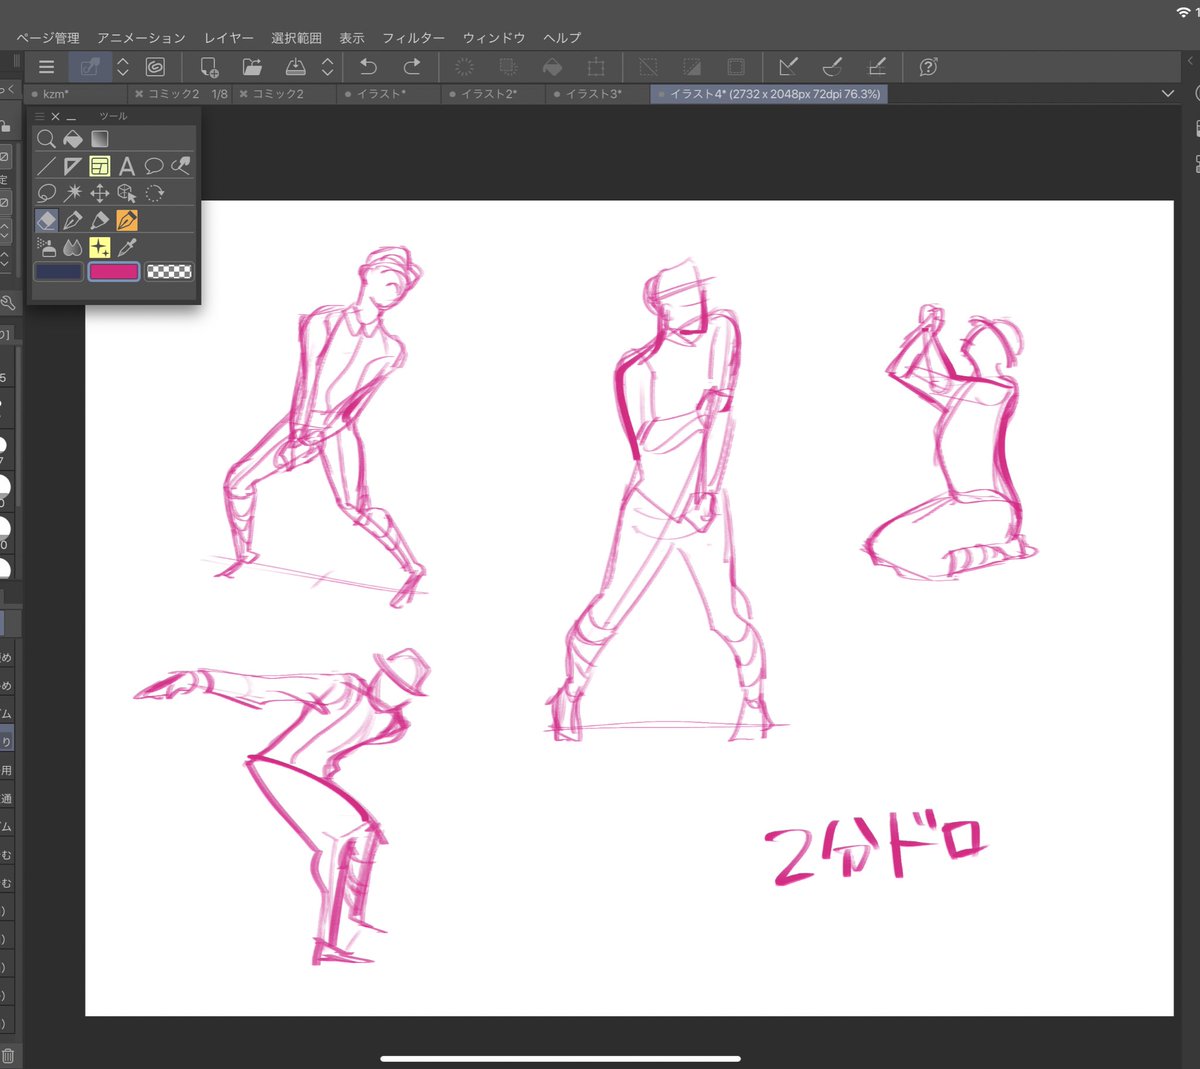The width and height of the screenshot is (1200, 1069).
Task: Click the Fill command in command bar
Action: pyautogui.click(x=552, y=67)
